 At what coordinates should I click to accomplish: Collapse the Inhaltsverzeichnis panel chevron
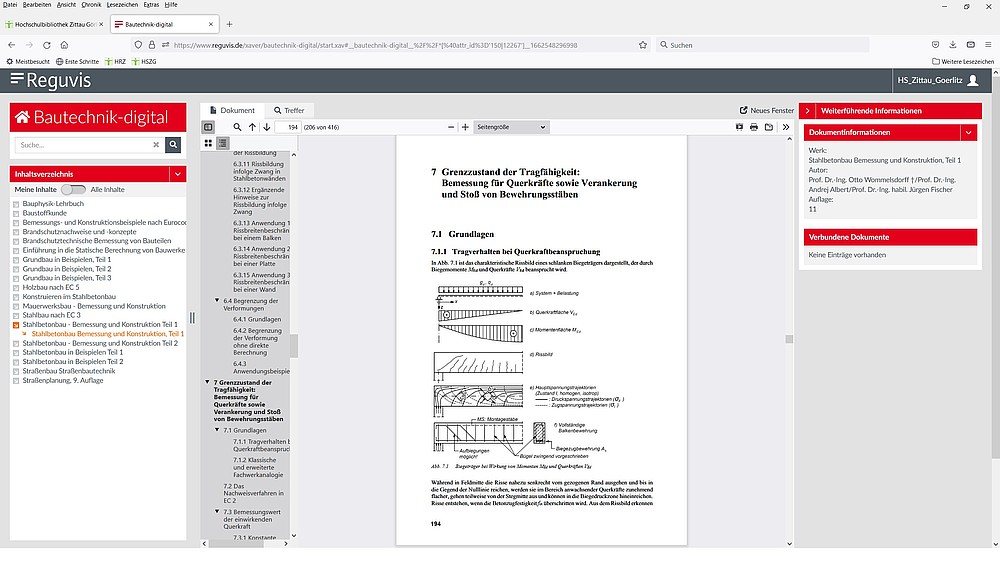[x=177, y=174]
